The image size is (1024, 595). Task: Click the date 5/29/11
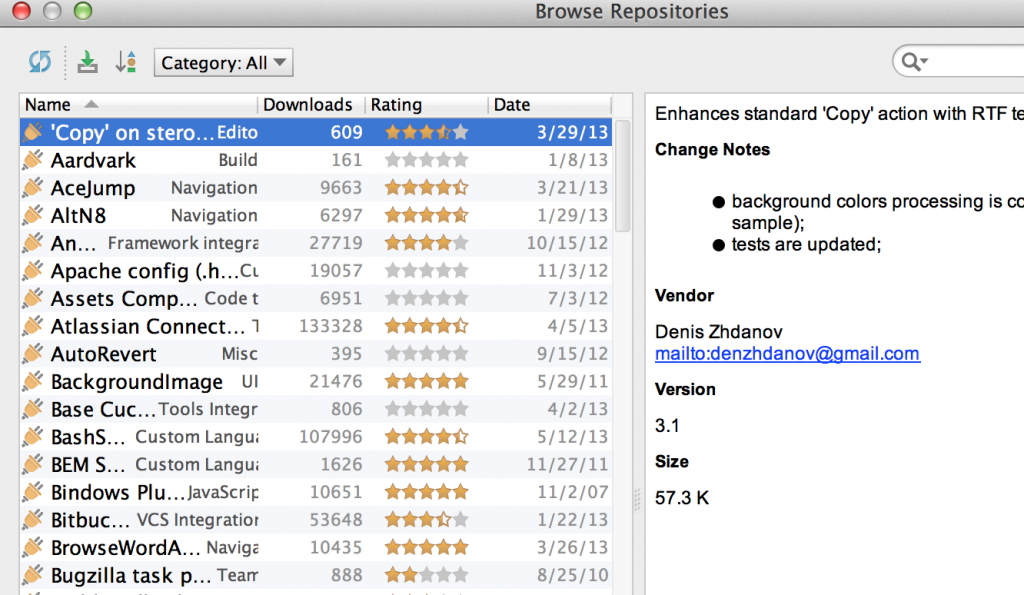572,381
